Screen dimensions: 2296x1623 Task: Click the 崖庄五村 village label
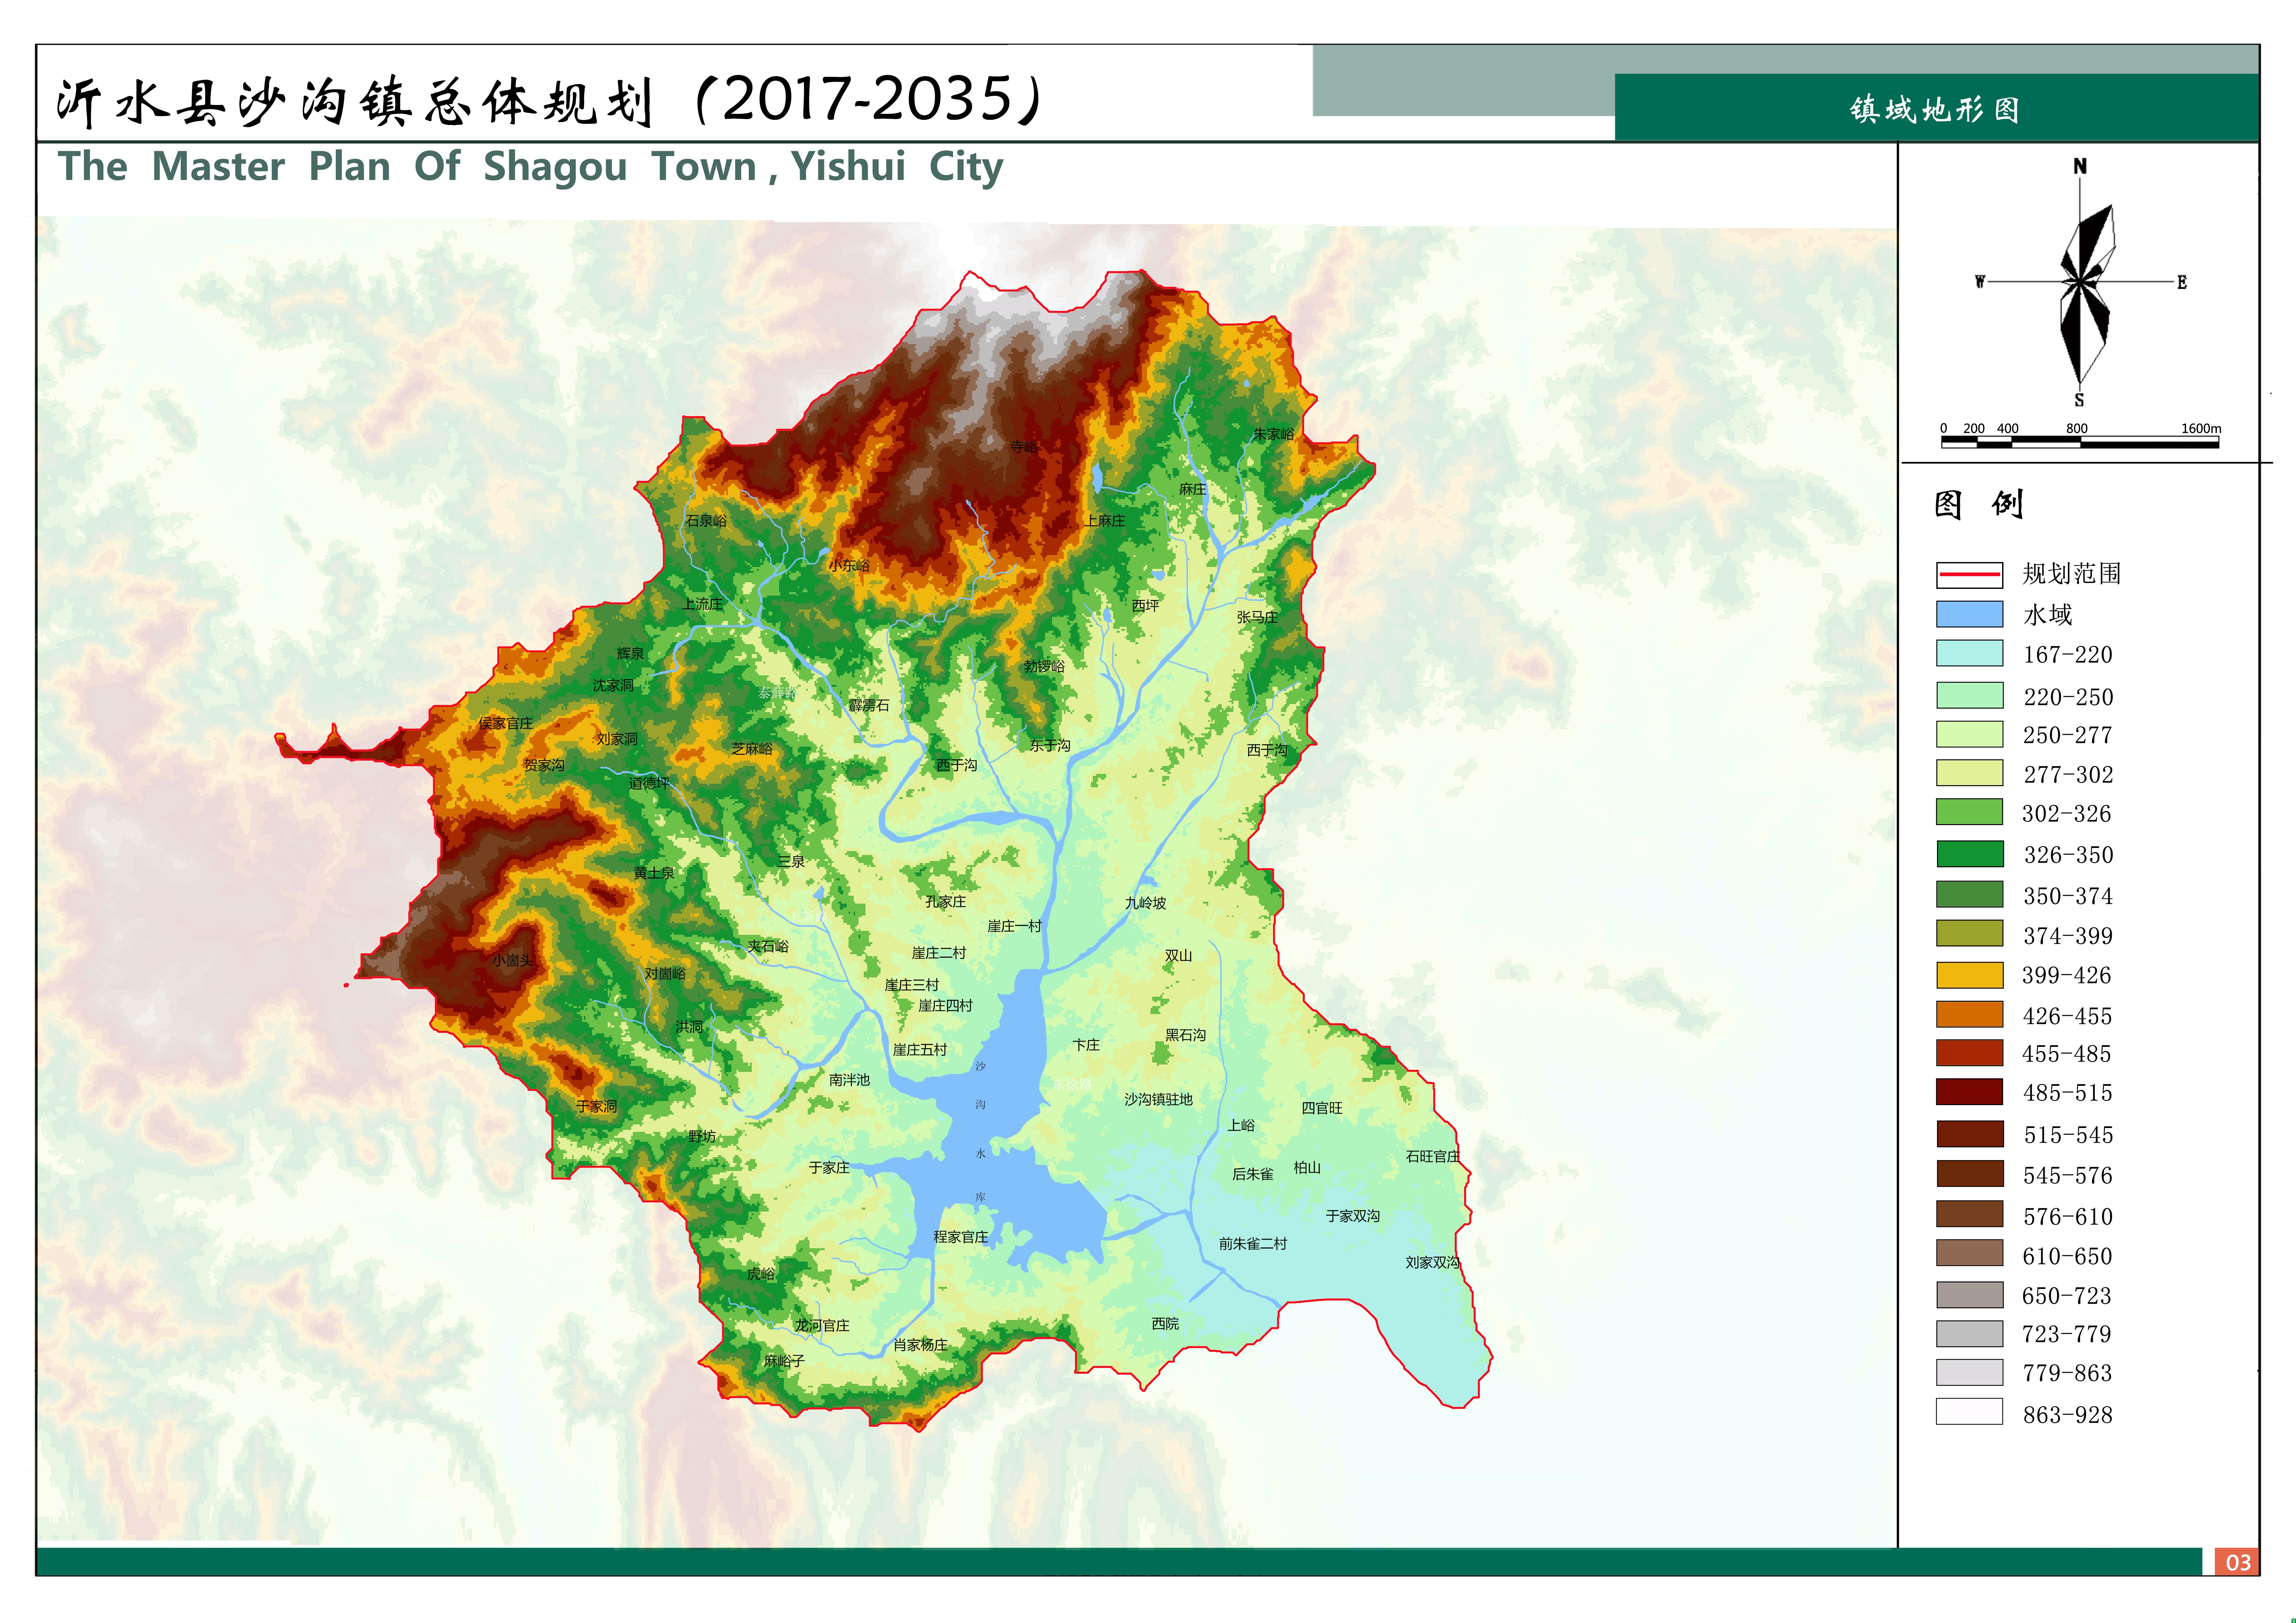[920, 1050]
